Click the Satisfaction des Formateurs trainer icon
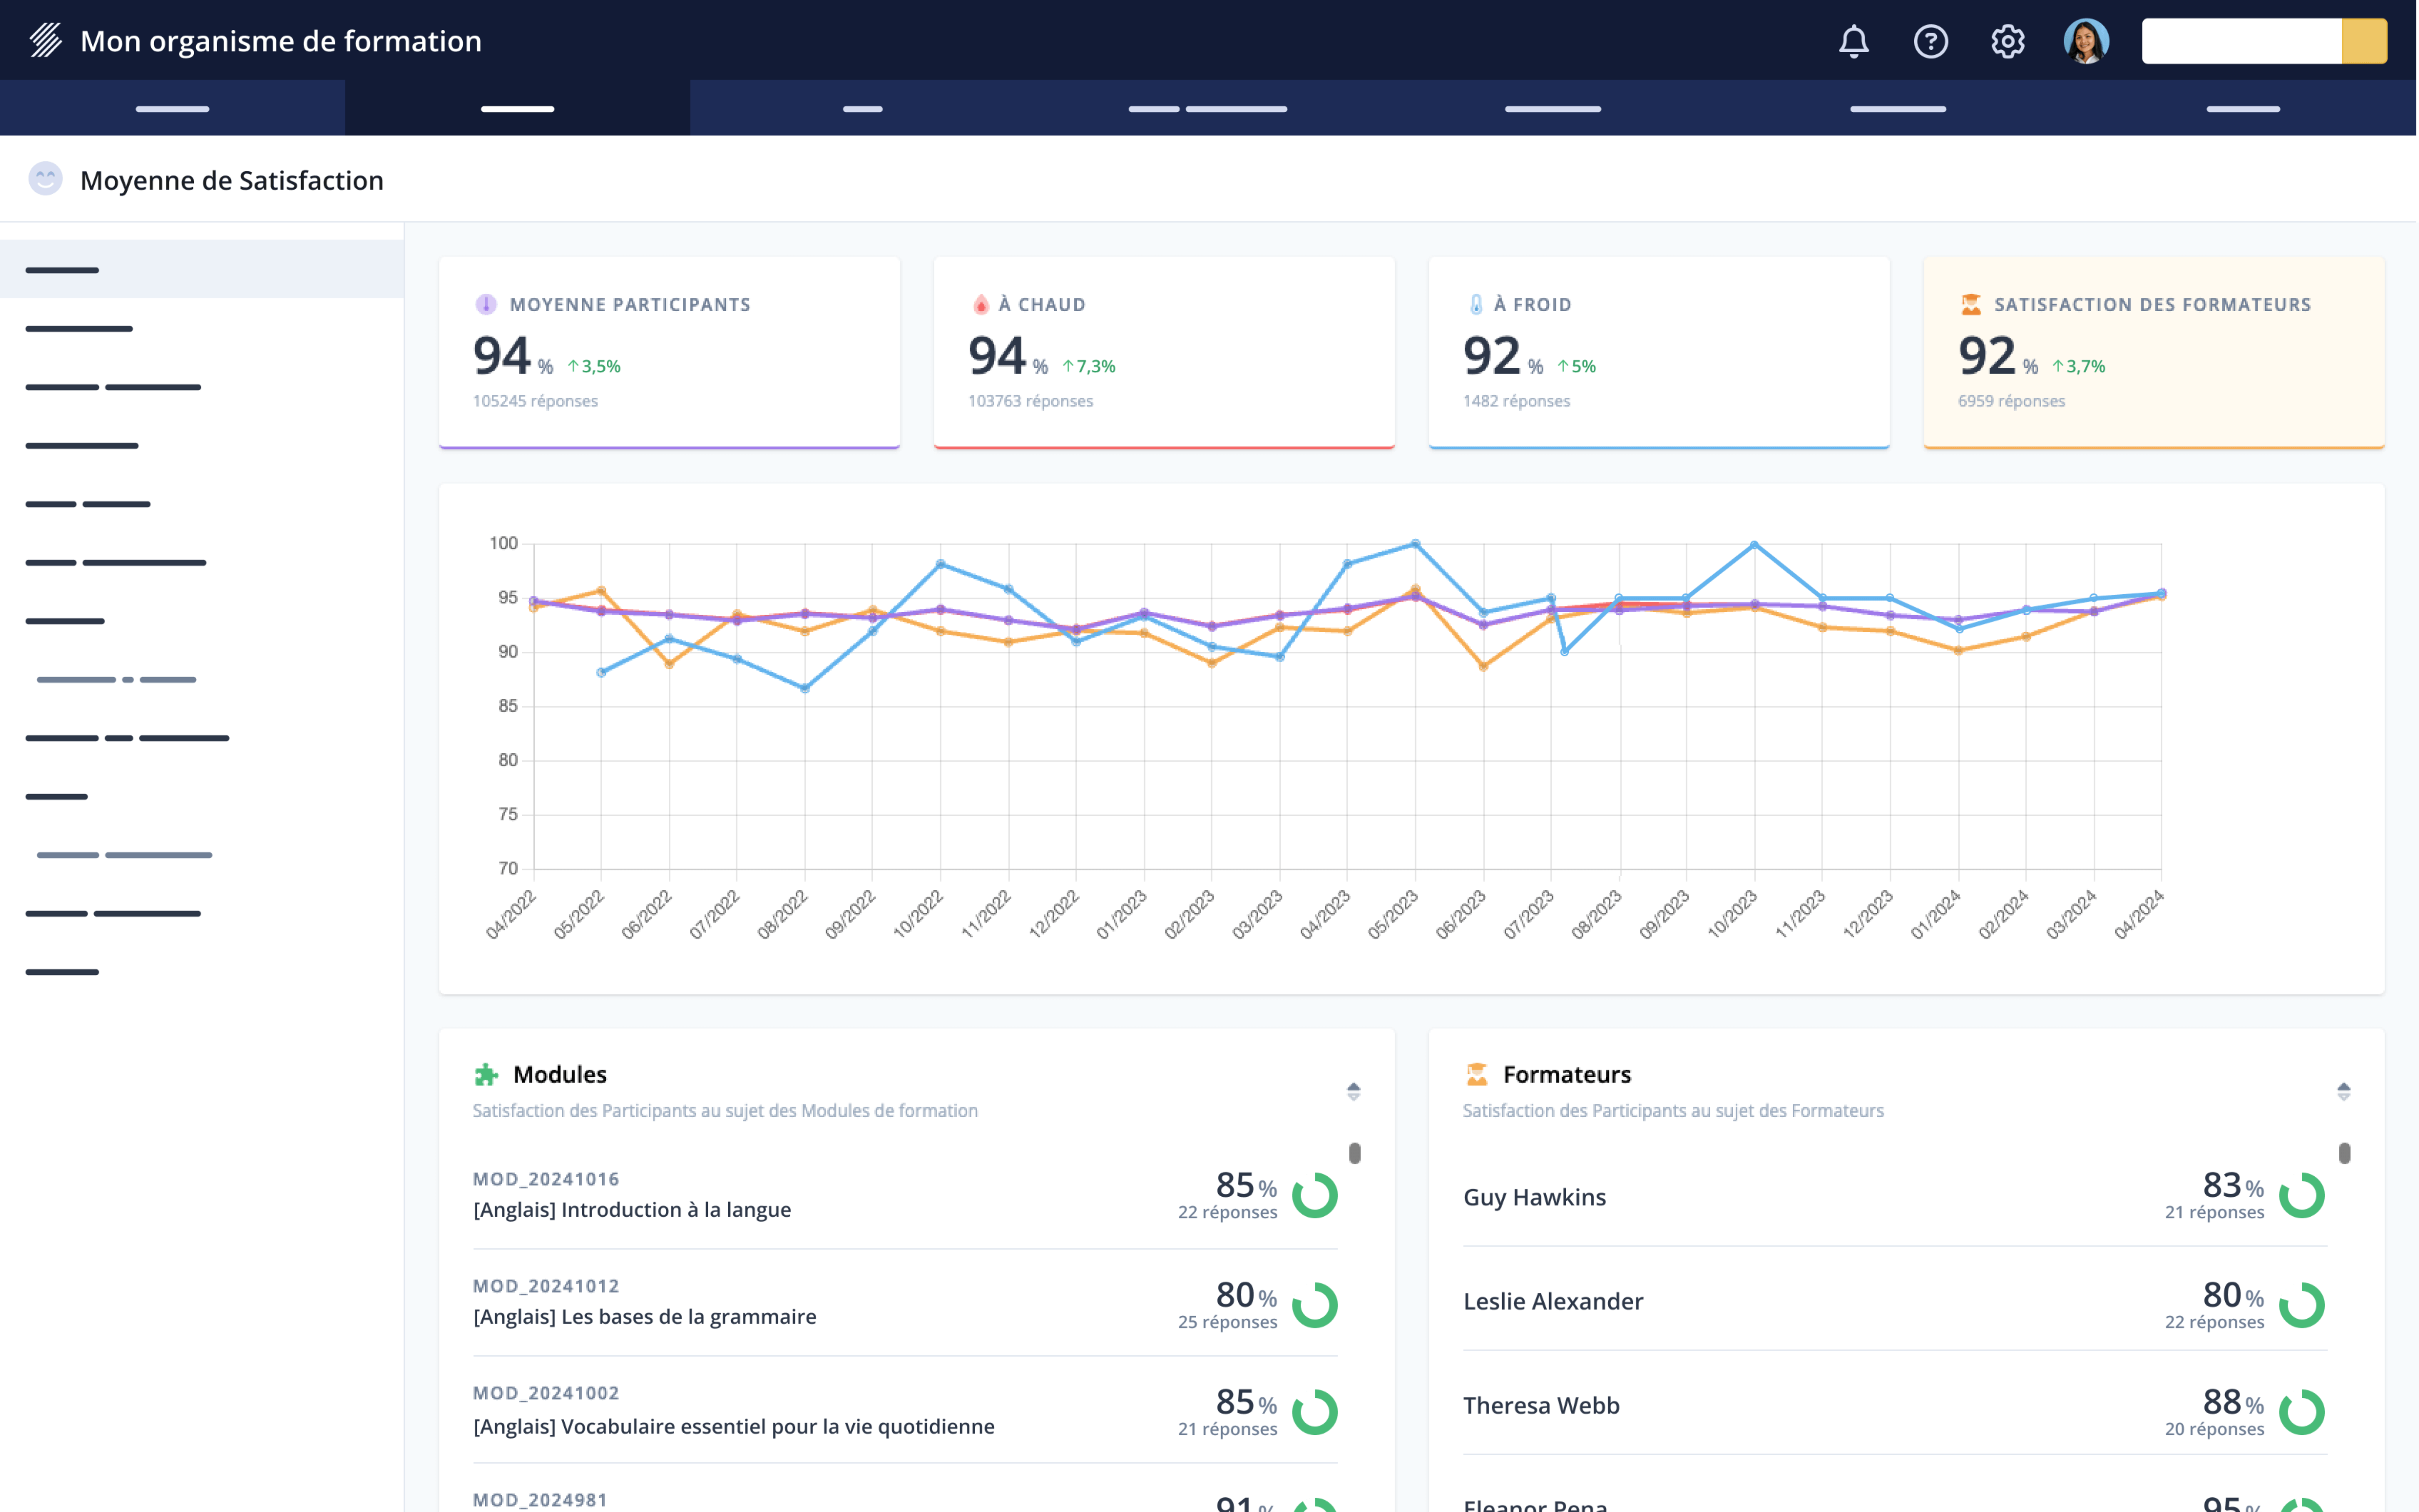This screenshot has height=1512, width=2419. click(x=1971, y=304)
